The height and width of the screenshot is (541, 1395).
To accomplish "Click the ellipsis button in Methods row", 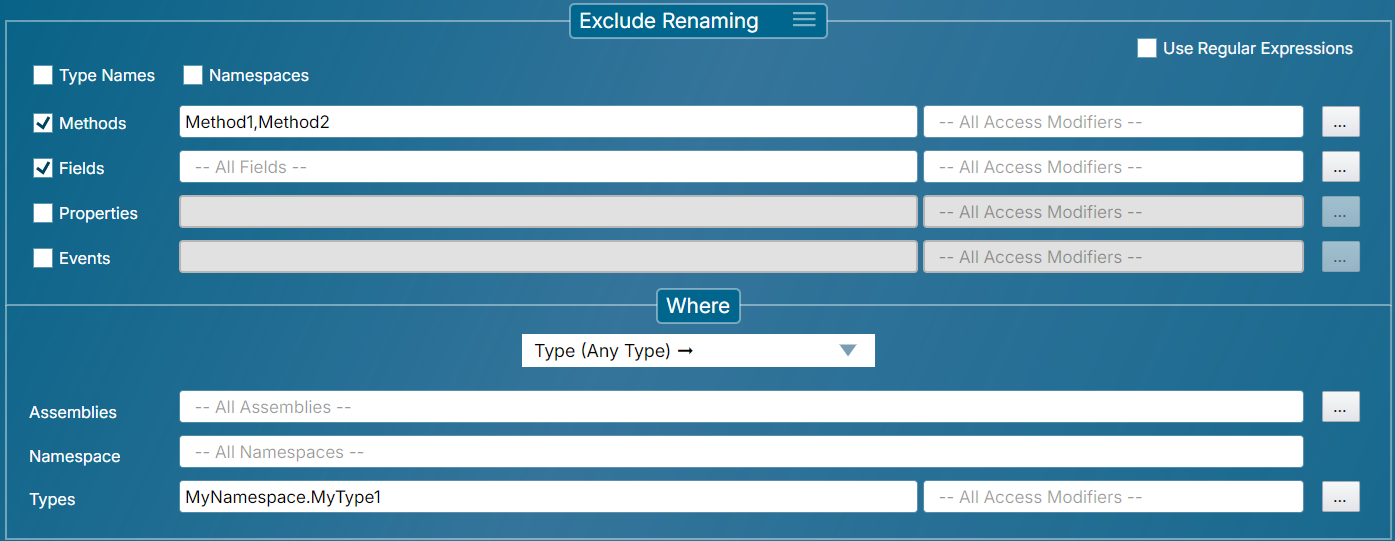I will tap(1340, 122).
